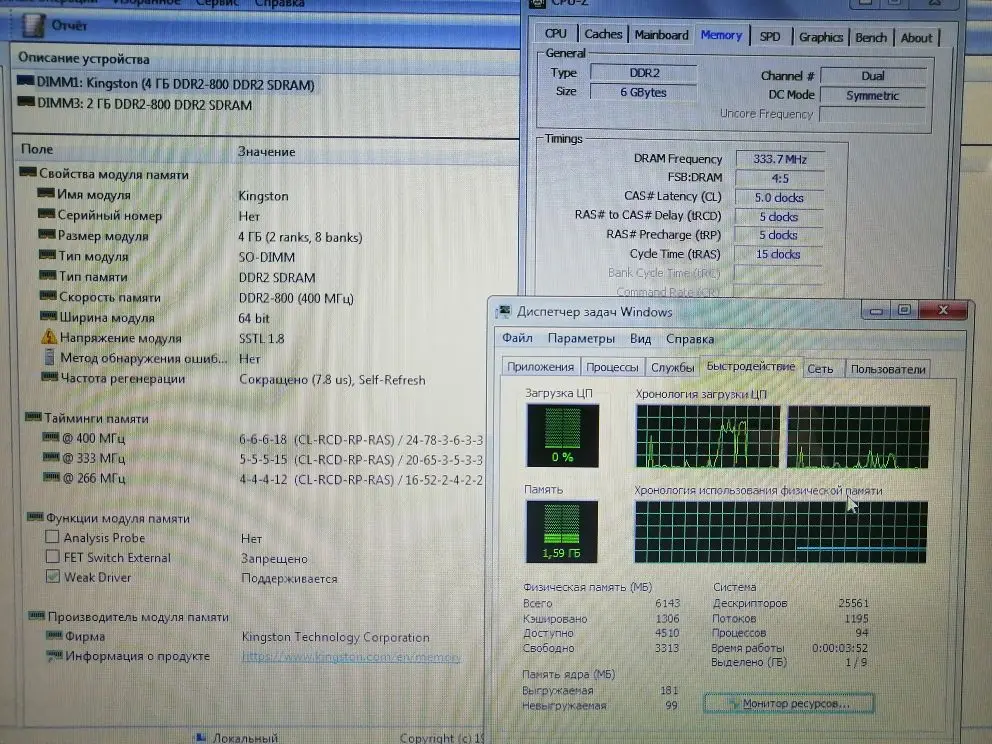Switch to Процессы tab
The width and height of the screenshot is (992, 744).
(612, 367)
